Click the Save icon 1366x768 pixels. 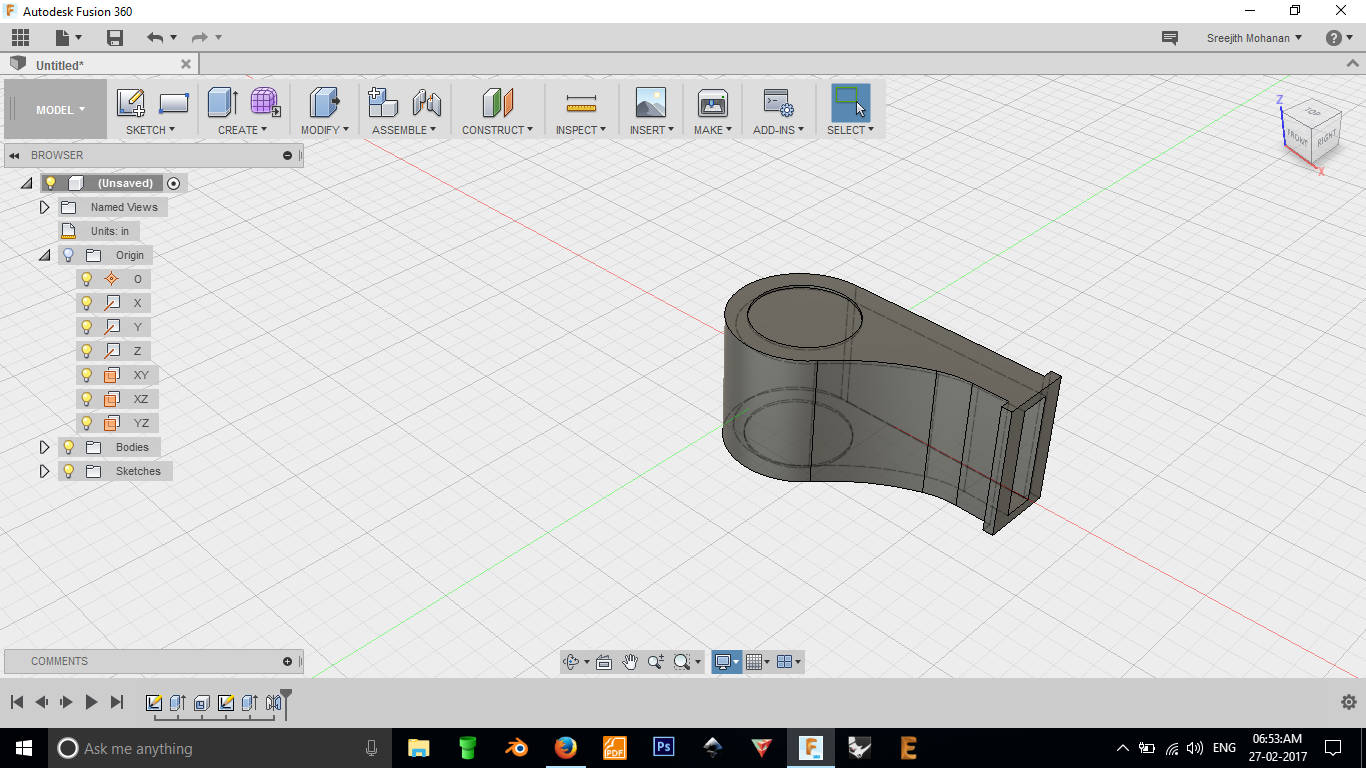tap(115, 38)
